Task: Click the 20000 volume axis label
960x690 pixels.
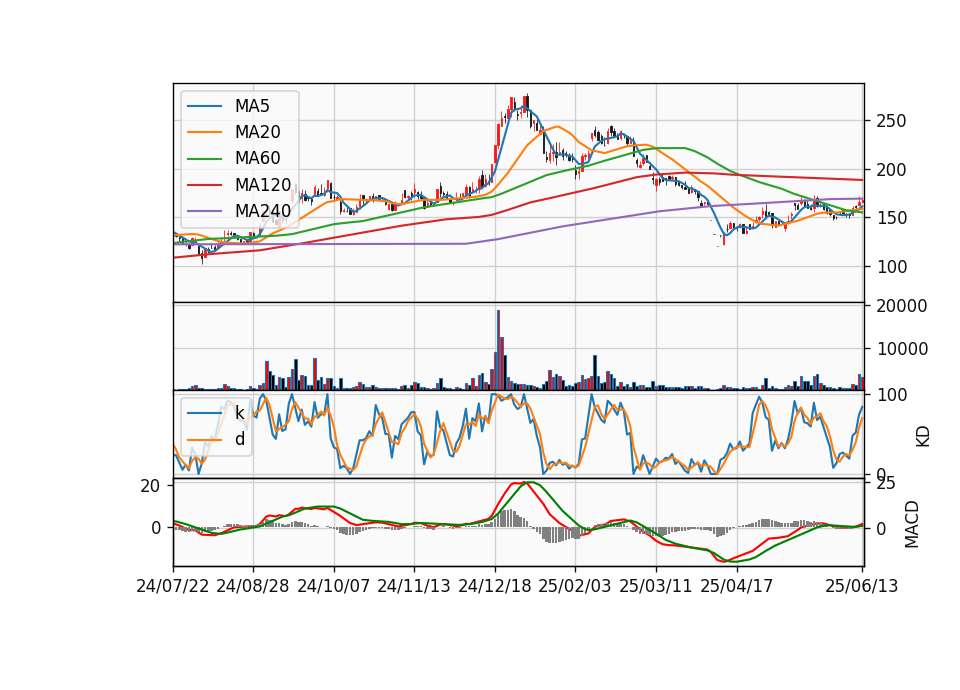Action: pyautogui.click(x=901, y=306)
